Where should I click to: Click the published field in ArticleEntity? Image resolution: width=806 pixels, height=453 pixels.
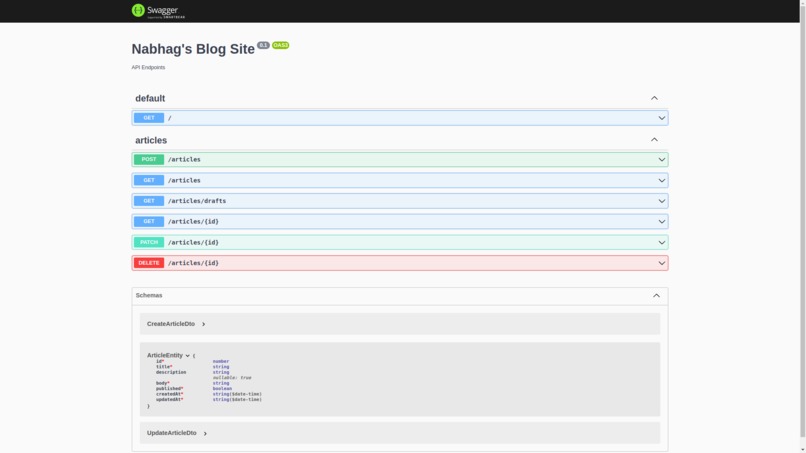(x=170, y=389)
